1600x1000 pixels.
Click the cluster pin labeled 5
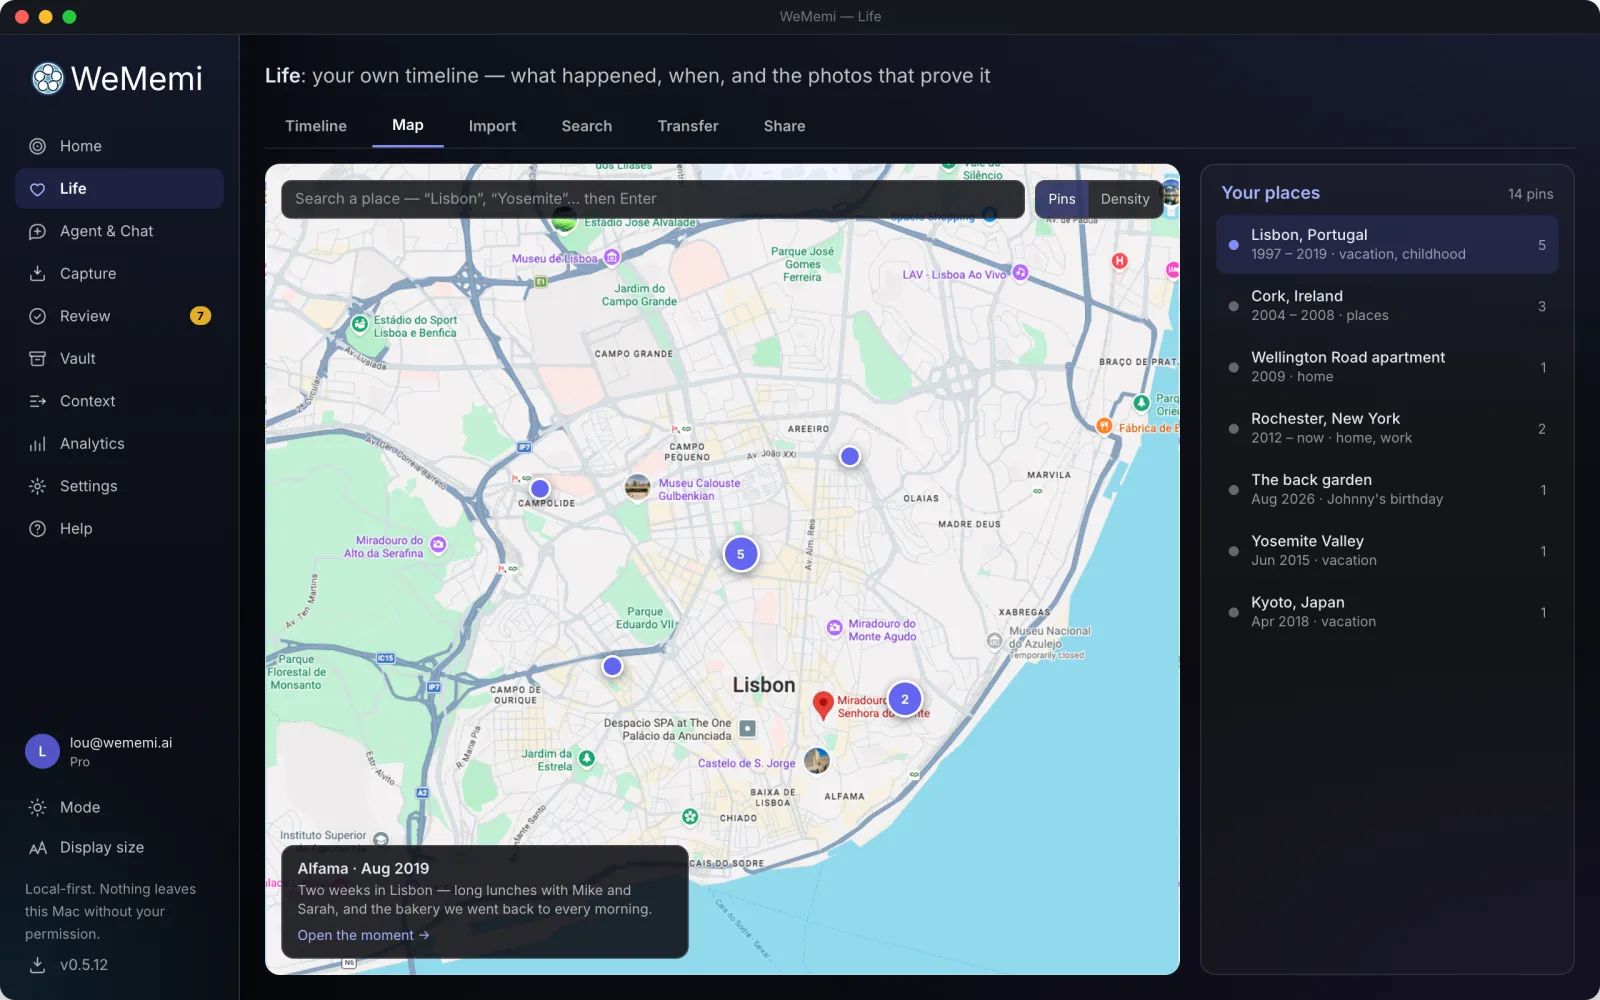(x=741, y=554)
